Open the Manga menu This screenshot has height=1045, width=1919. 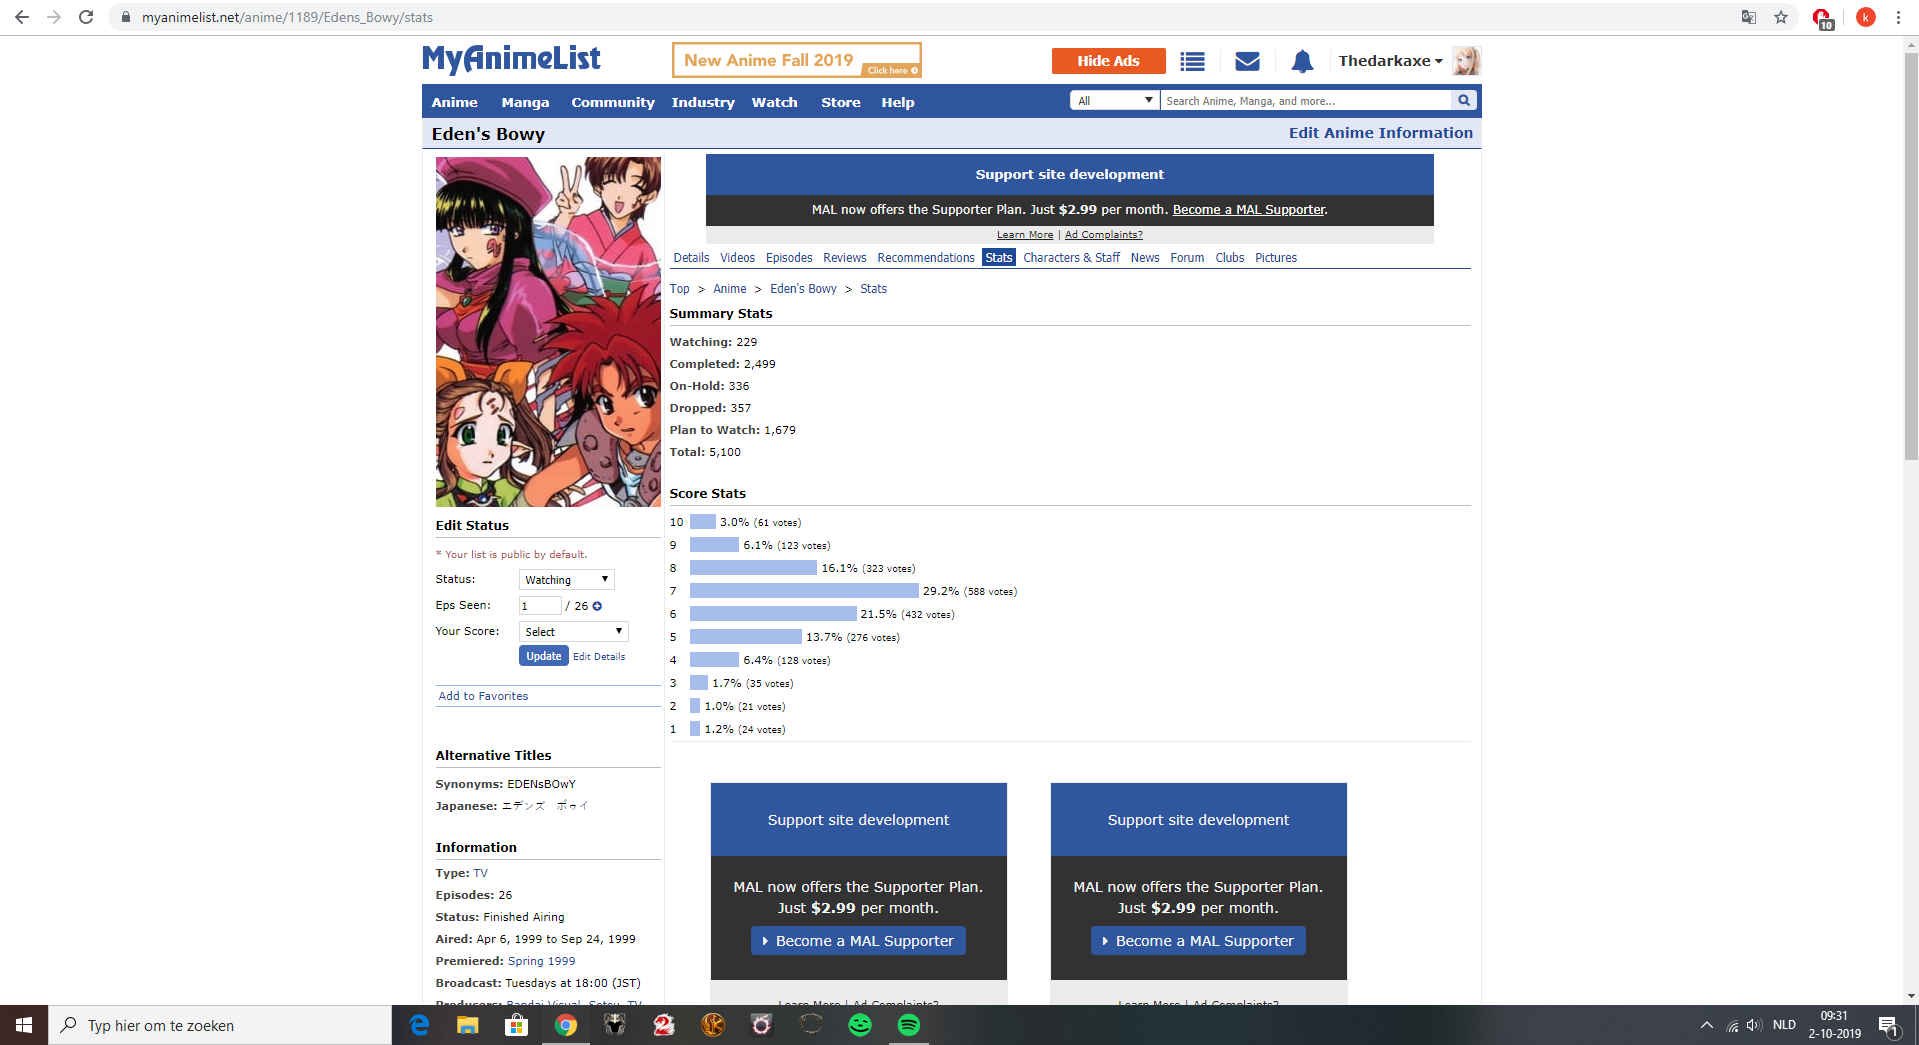coord(525,102)
